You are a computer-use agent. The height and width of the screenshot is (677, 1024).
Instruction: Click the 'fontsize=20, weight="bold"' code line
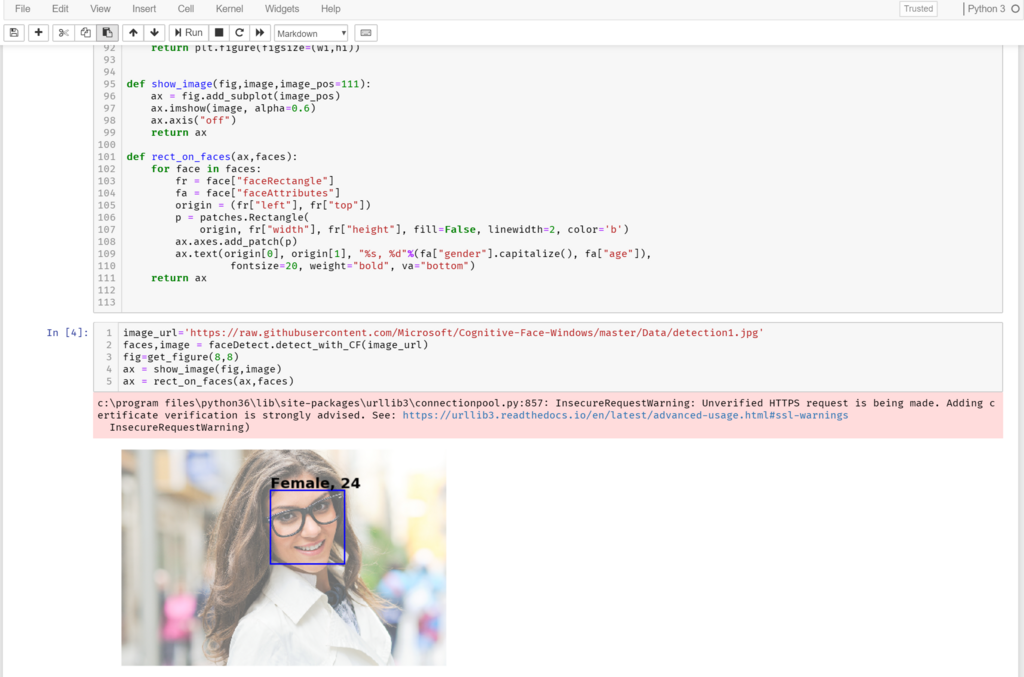coord(353,266)
